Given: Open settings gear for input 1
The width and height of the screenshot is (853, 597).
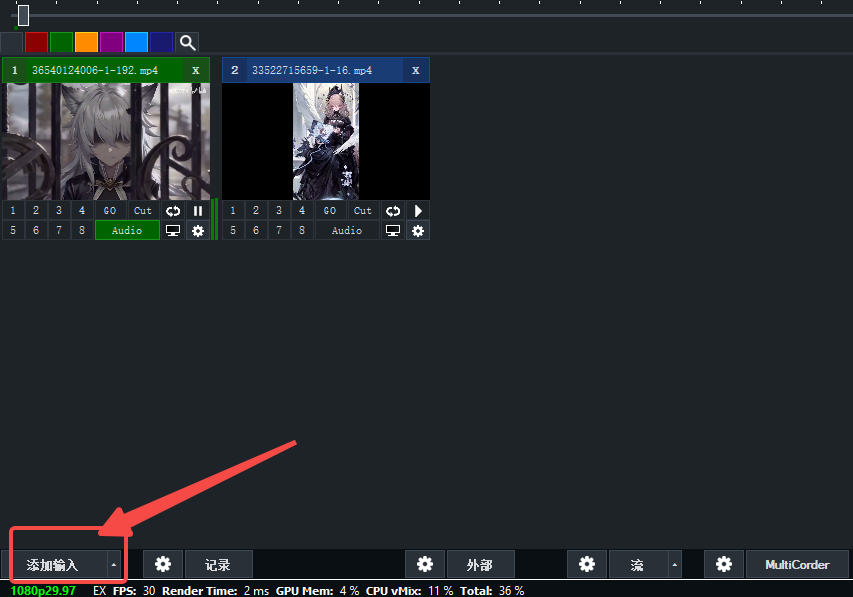Looking at the screenshot, I should coord(198,231).
